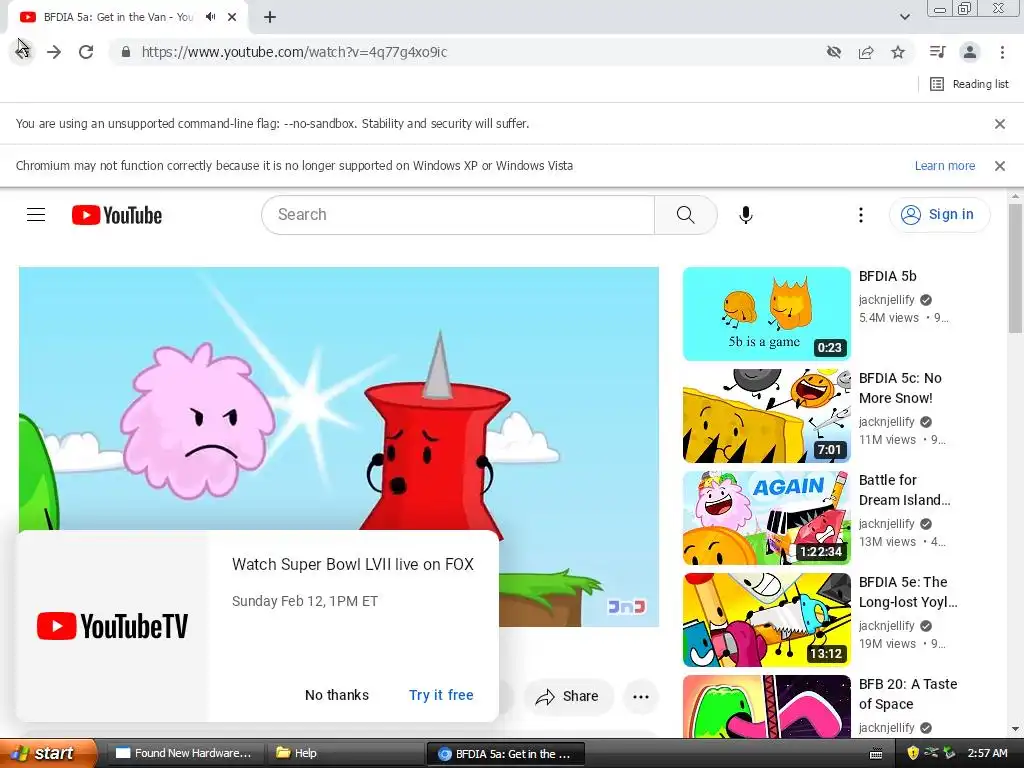Open YouTube hamburger guide menu
Viewport: 1024px width, 768px height.
(x=36, y=214)
